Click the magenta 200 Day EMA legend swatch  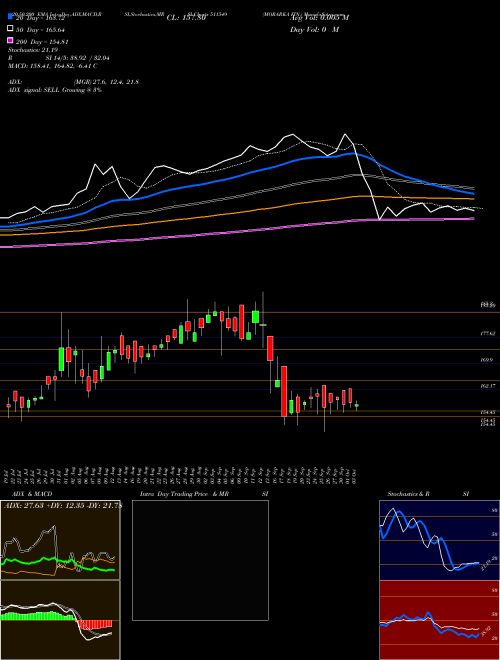[11, 40]
